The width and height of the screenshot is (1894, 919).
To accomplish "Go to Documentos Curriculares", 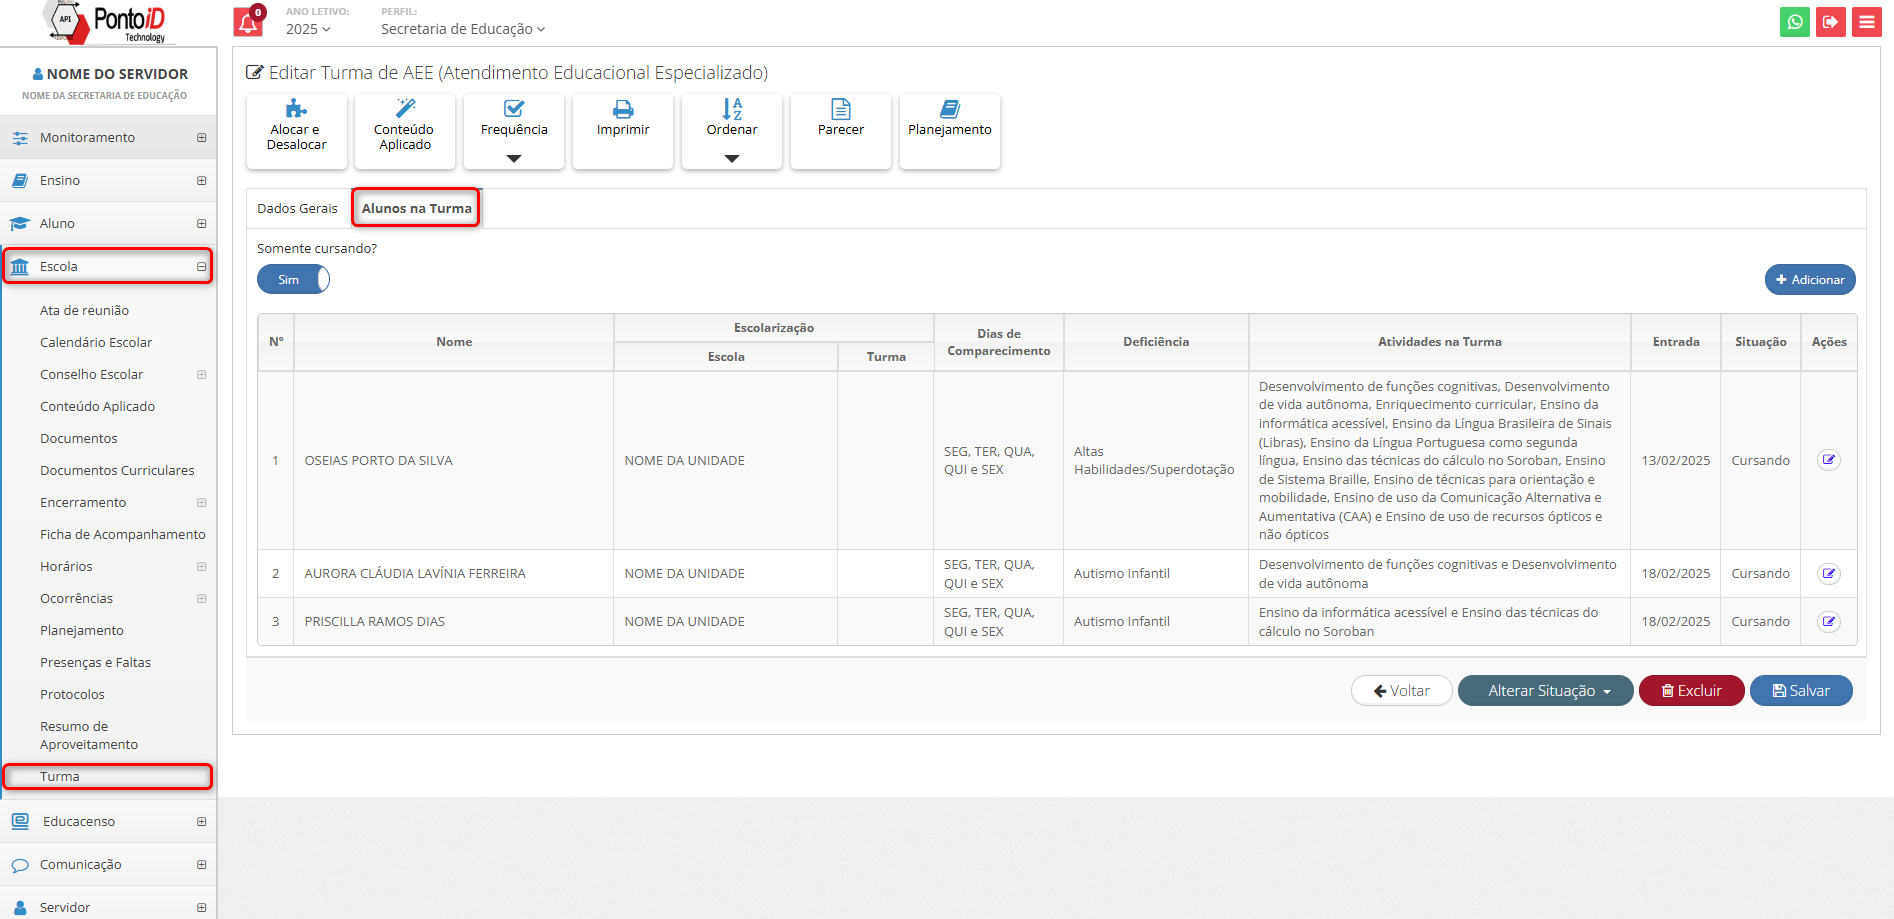I will coord(117,471).
